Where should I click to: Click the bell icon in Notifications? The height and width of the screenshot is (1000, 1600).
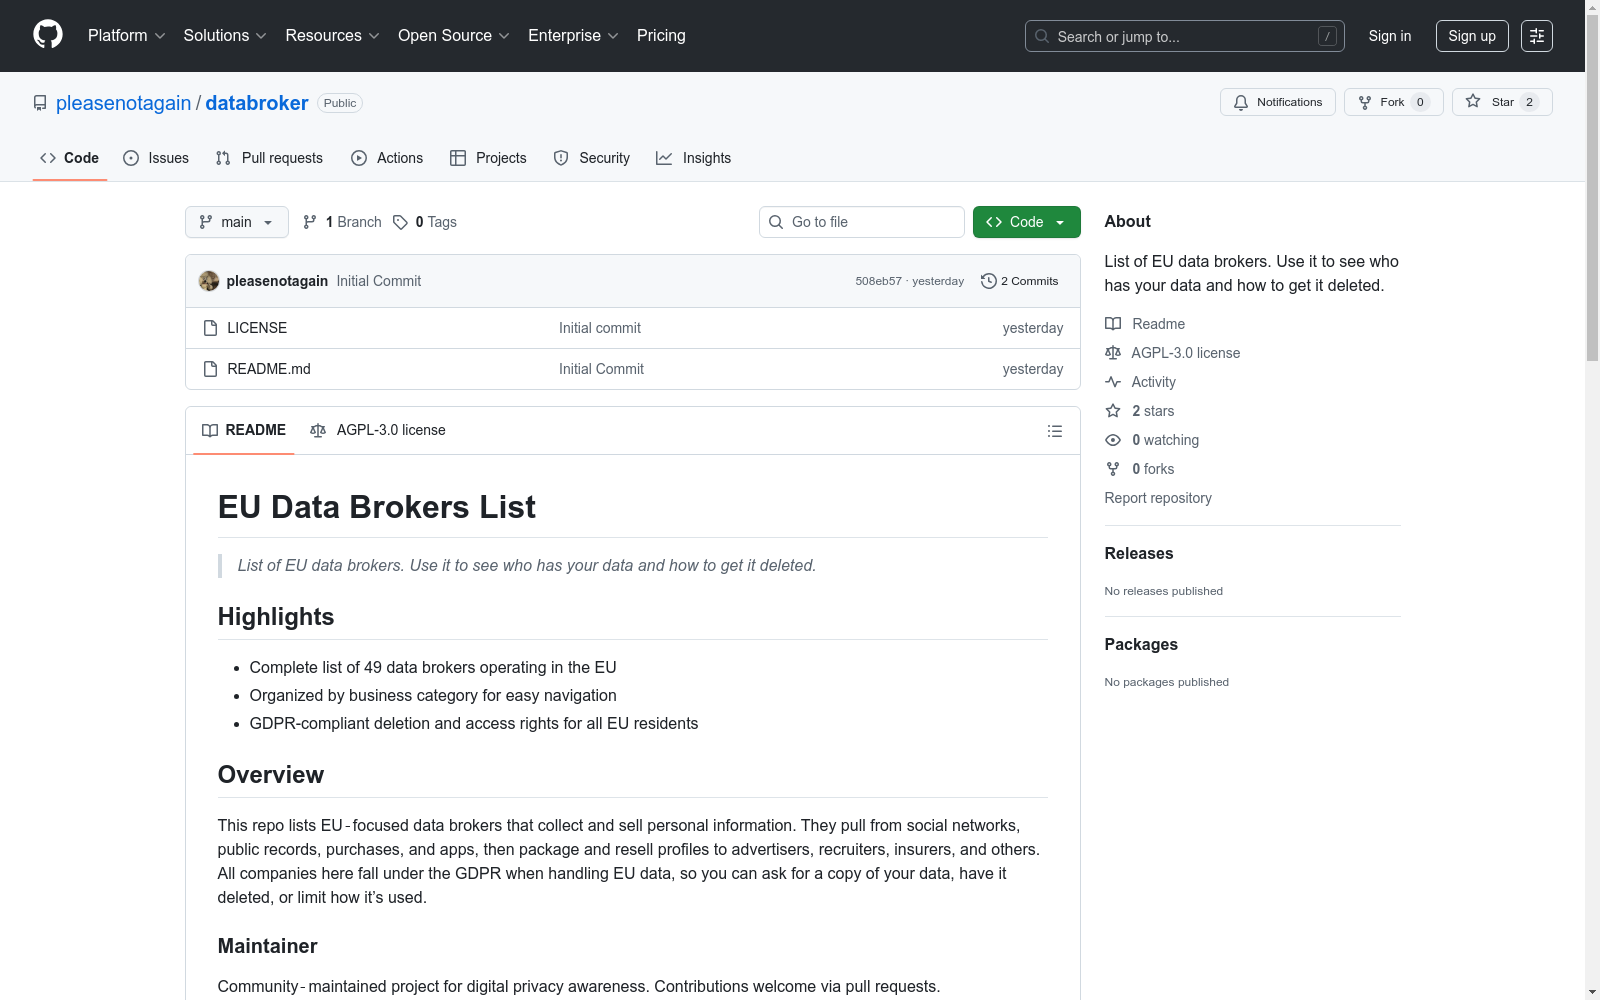pyautogui.click(x=1241, y=102)
